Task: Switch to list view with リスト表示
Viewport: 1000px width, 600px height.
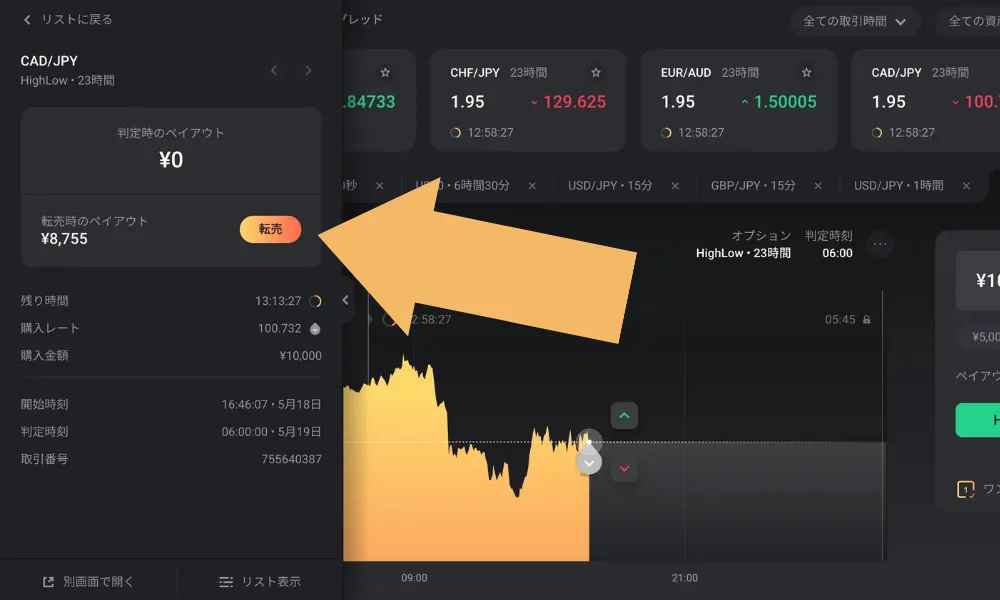Action: click(260, 582)
